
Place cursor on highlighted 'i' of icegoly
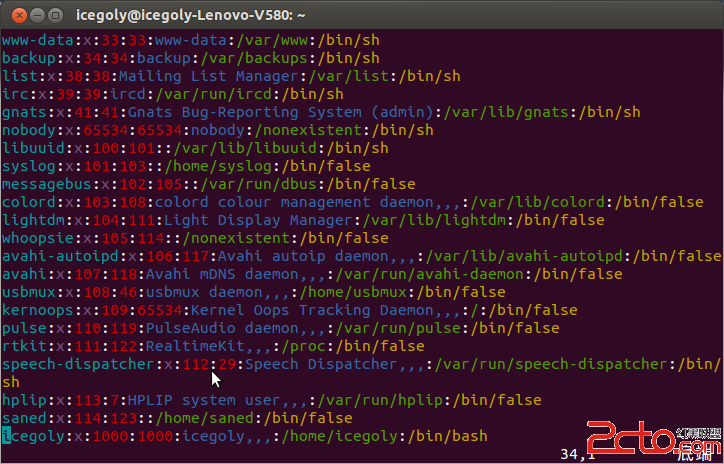pyautogui.click(x=6, y=436)
